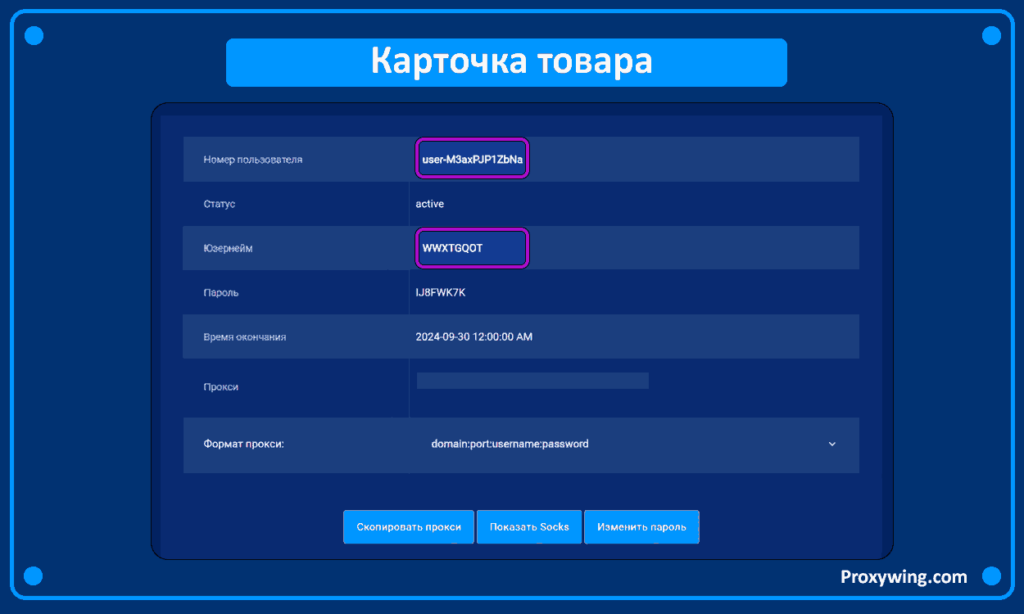Select the user-M3axPJP1ZbNa user number value
The image size is (1024, 614).
(x=472, y=159)
